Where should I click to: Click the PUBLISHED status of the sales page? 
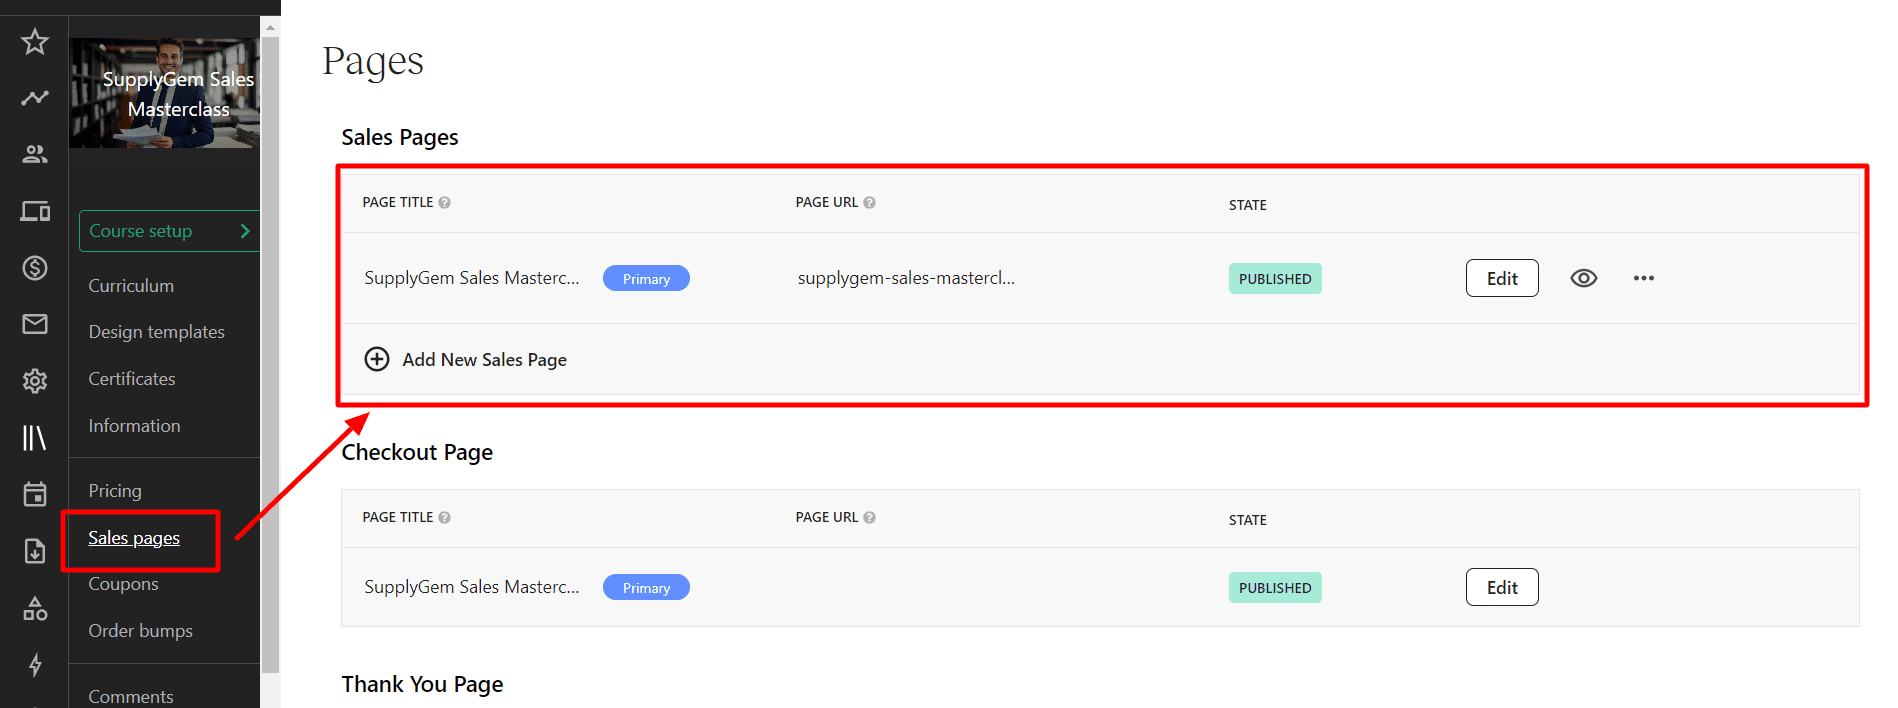coord(1275,278)
